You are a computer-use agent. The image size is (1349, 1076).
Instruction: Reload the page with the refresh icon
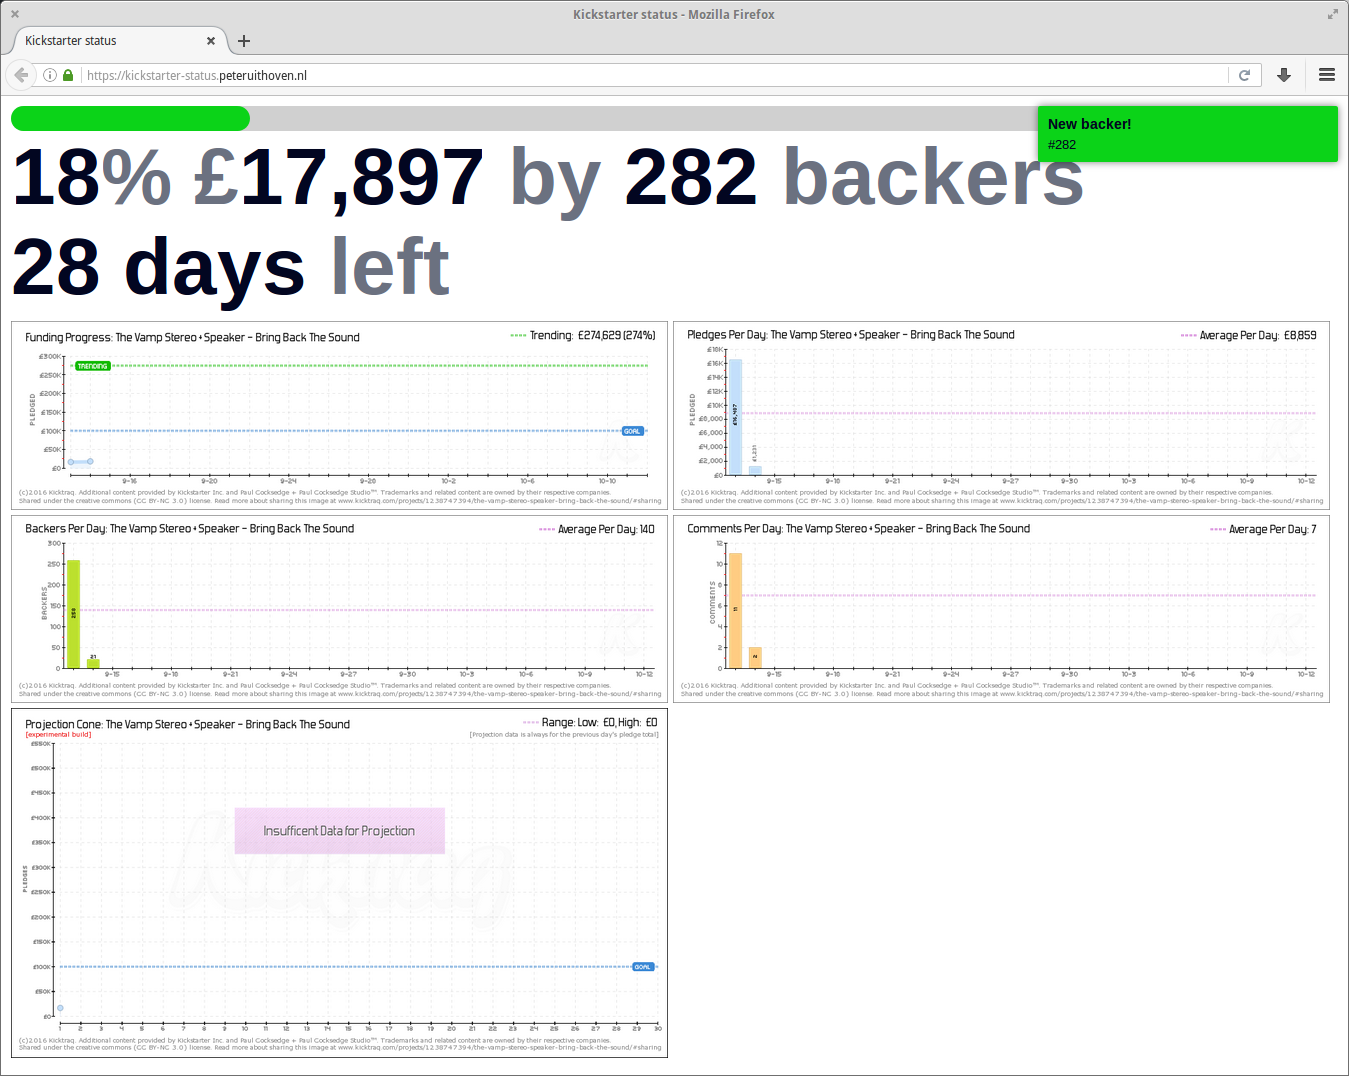click(1245, 75)
